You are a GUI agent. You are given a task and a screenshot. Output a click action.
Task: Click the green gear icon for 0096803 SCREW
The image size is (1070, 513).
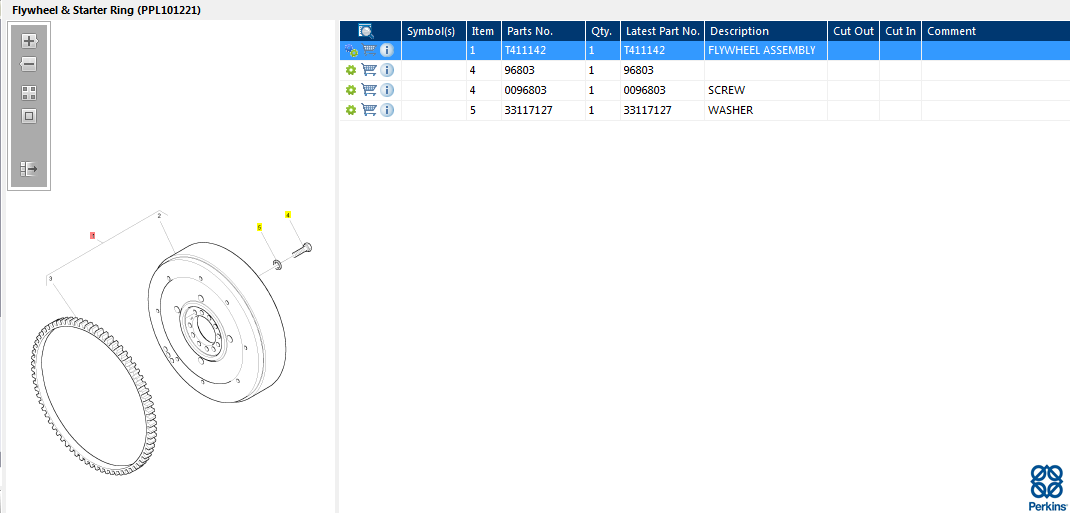351,90
